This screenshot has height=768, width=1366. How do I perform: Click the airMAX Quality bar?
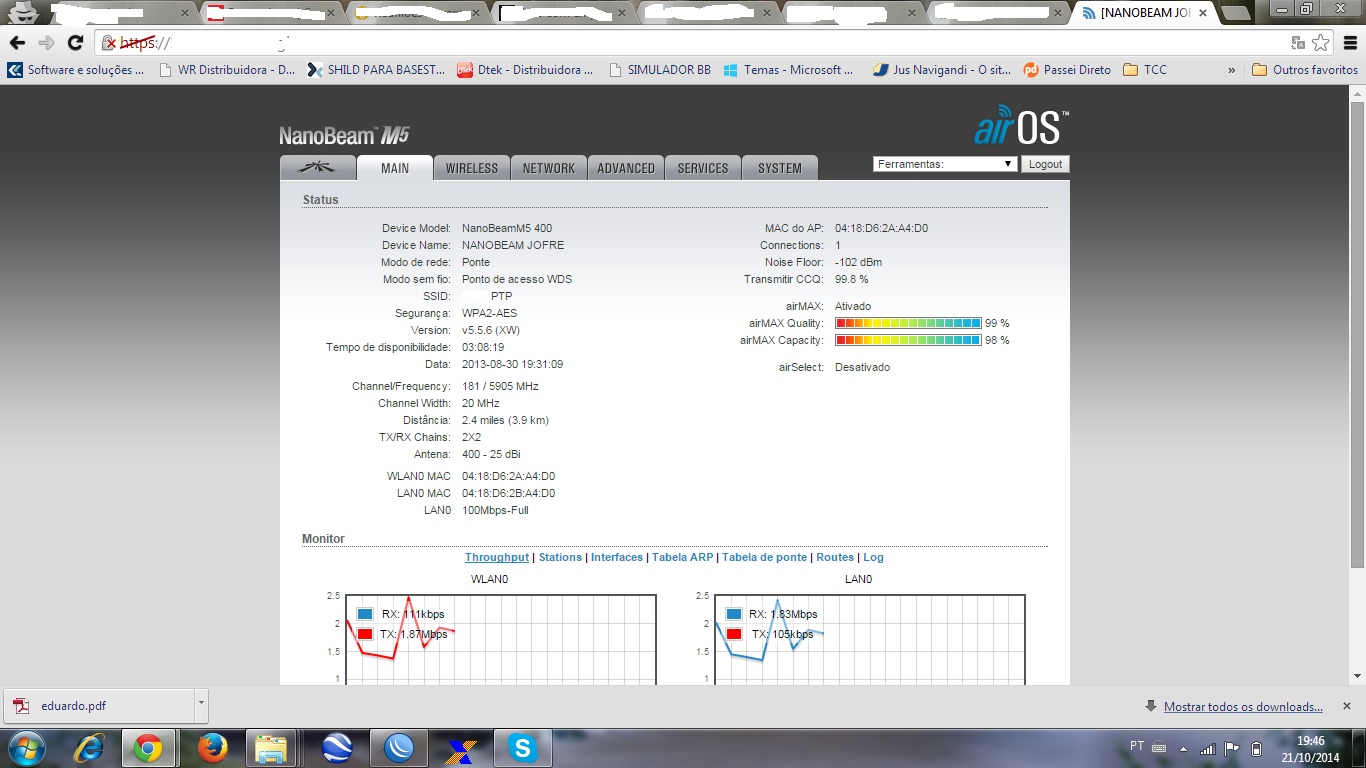click(908, 323)
